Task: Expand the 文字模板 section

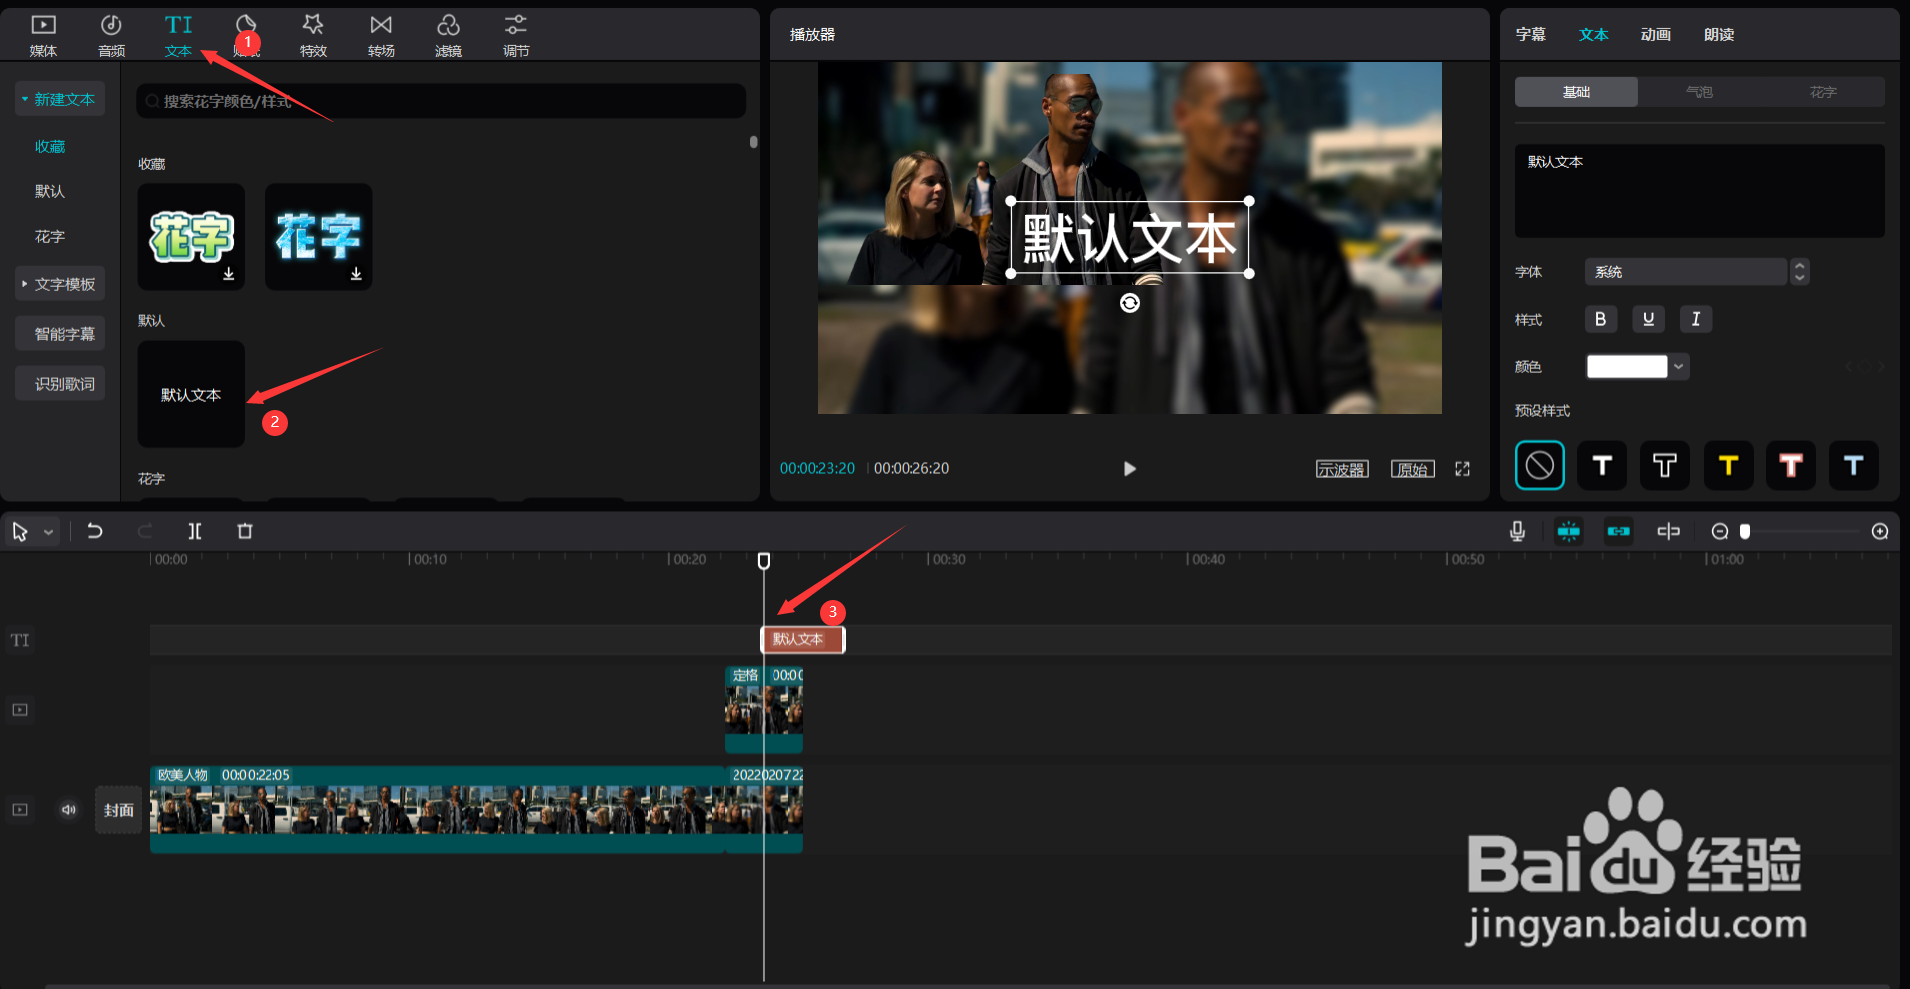Action: point(60,284)
